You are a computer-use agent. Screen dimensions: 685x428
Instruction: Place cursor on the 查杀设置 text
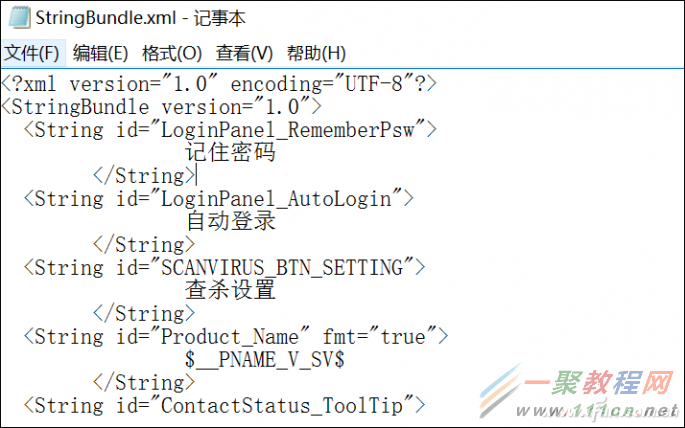[x=230, y=291]
